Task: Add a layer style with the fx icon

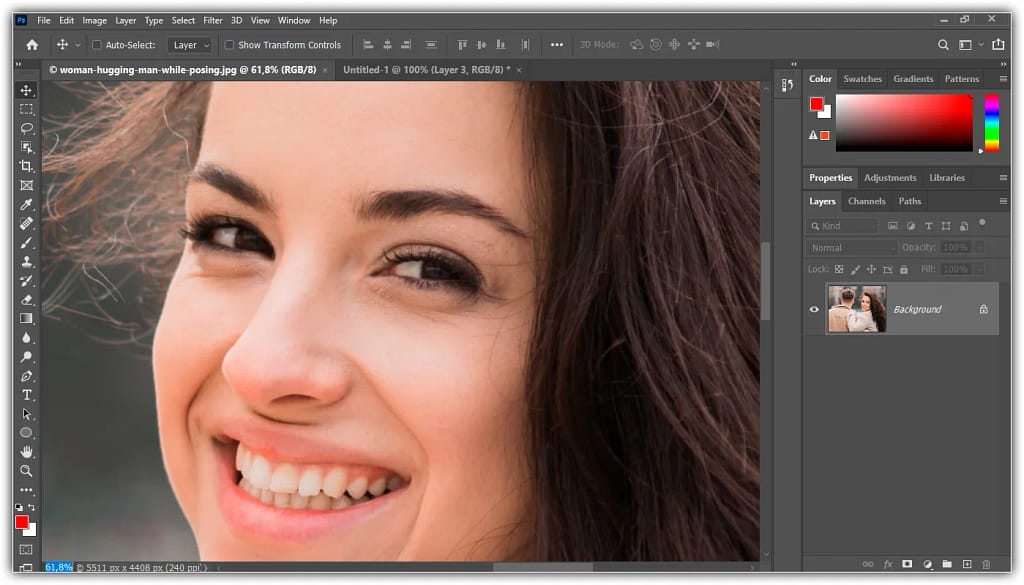Action: (x=886, y=564)
